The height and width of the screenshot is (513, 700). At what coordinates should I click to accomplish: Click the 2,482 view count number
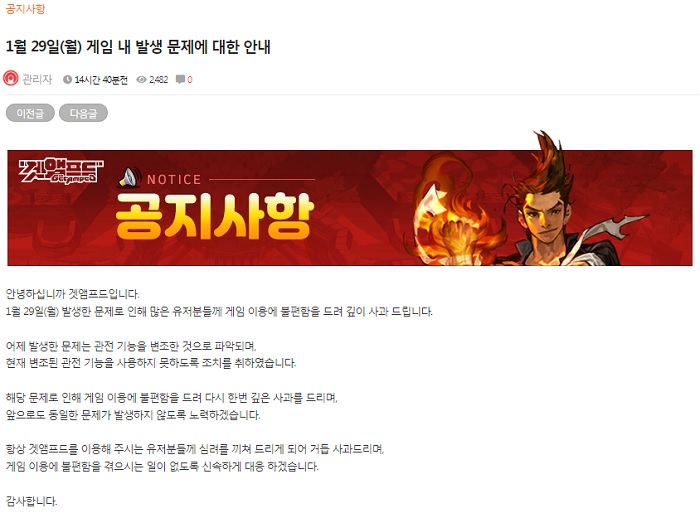158,79
